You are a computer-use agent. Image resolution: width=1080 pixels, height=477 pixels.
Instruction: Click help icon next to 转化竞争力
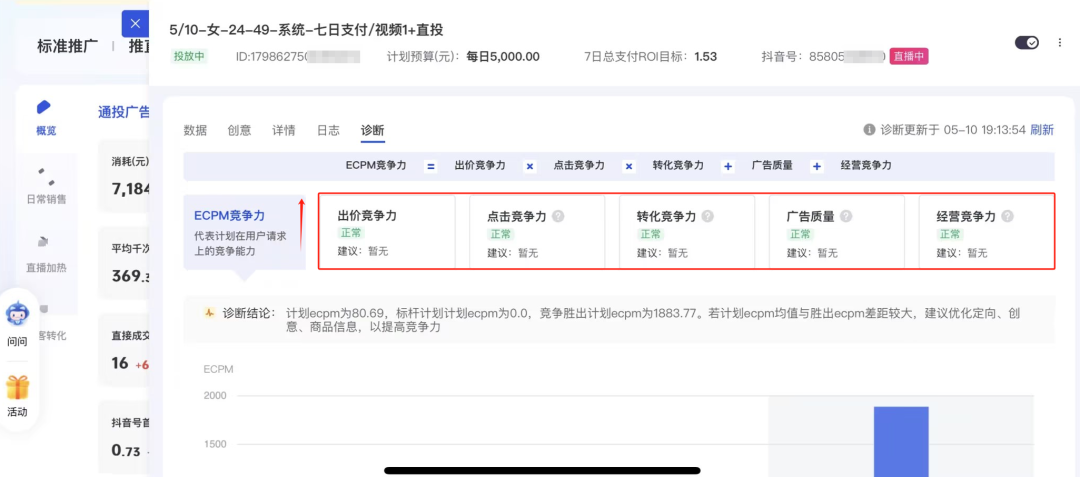(708, 216)
